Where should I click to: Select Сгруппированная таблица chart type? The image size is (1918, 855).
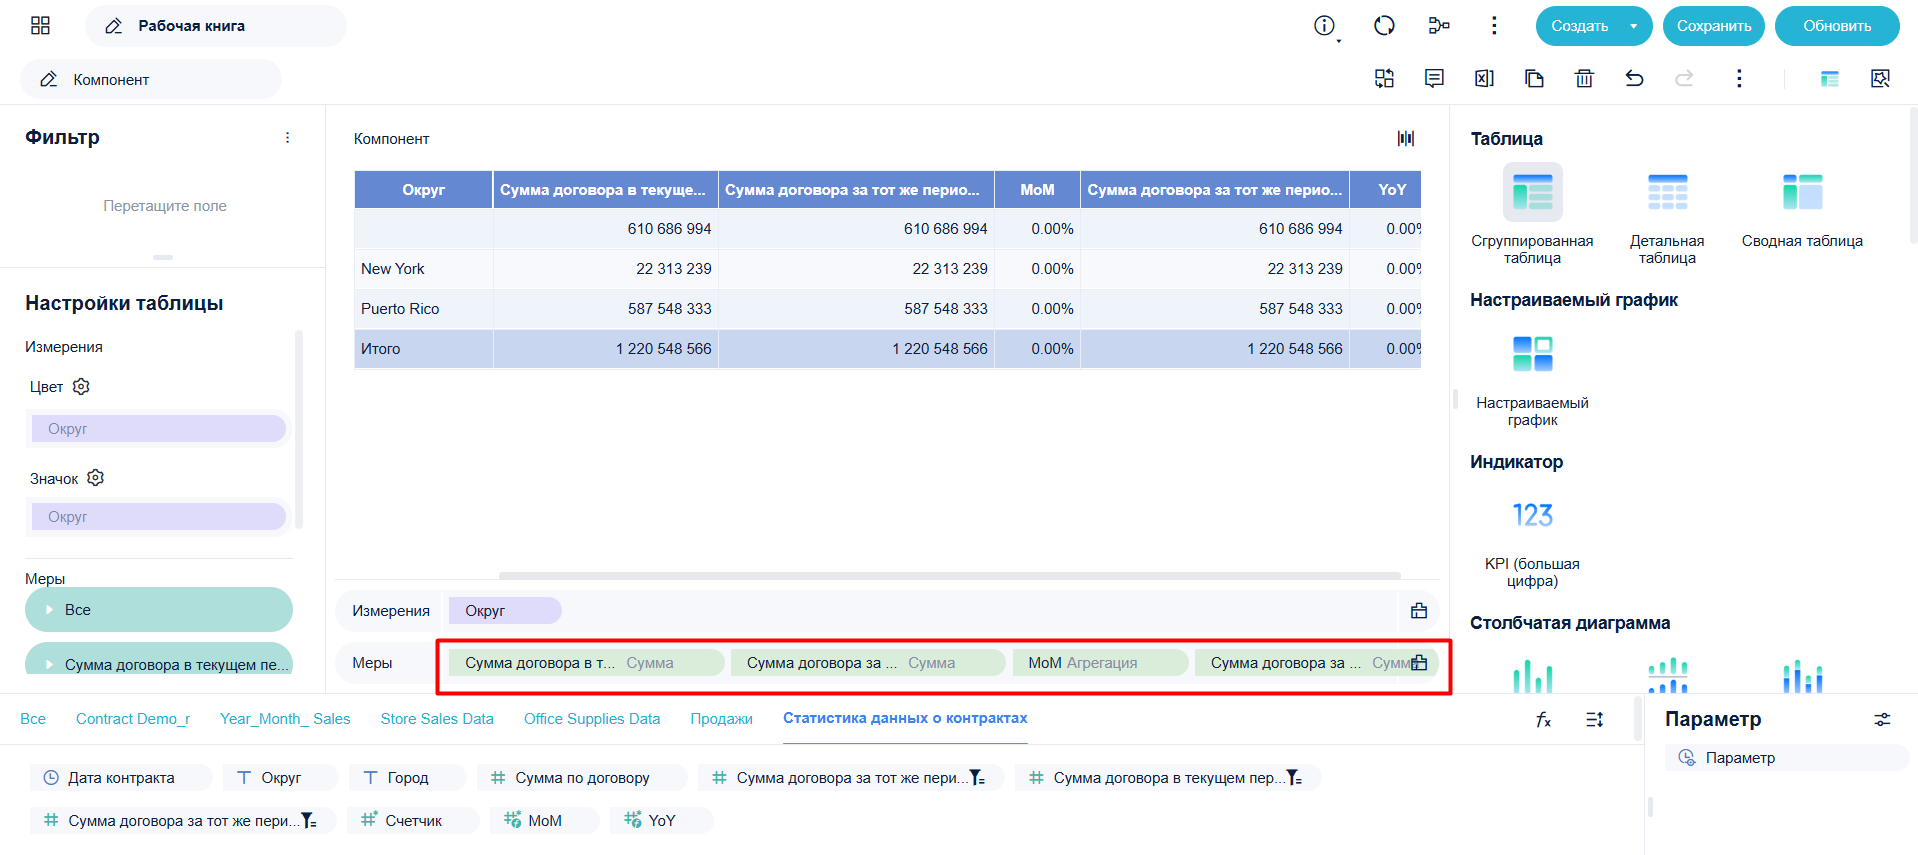pos(1532,214)
